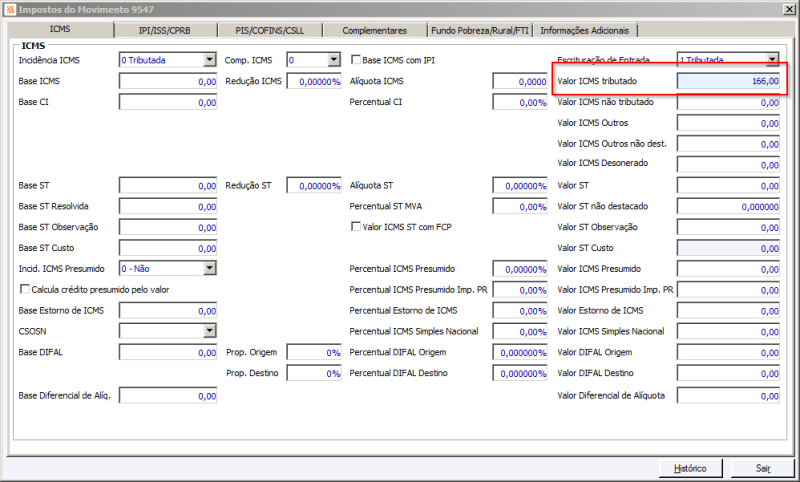The width and height of the screenshot is (800, 482).
Task: Edit Valor ST Observação field
Action: click(728, 227)
